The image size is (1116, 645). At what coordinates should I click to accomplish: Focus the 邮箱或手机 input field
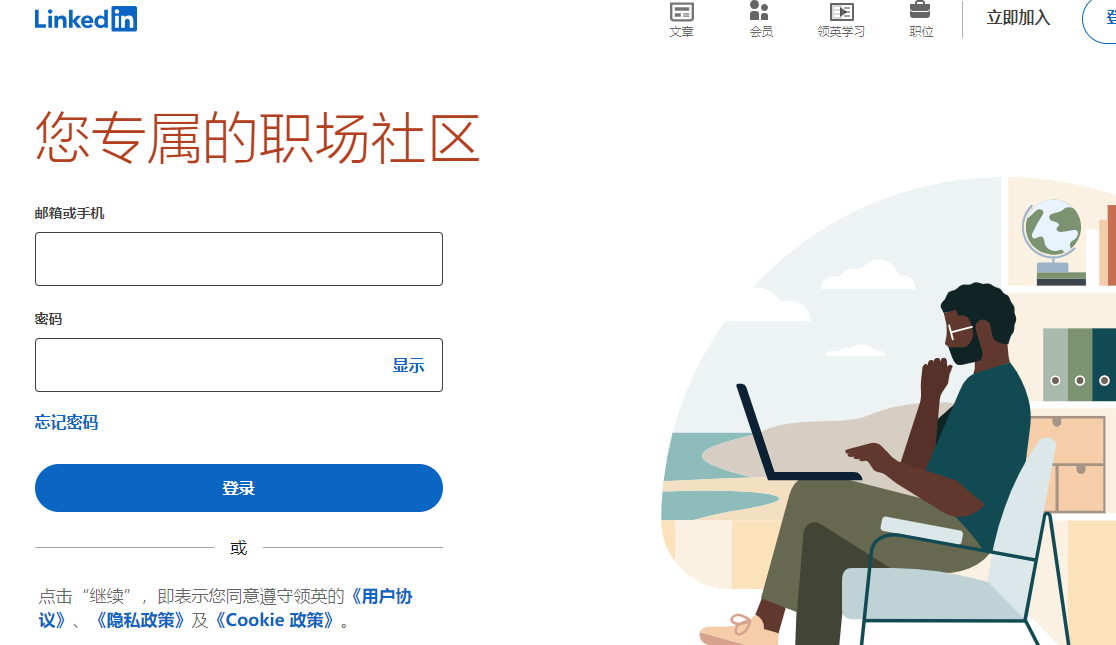pyautogui.click(x=239, y=259)
